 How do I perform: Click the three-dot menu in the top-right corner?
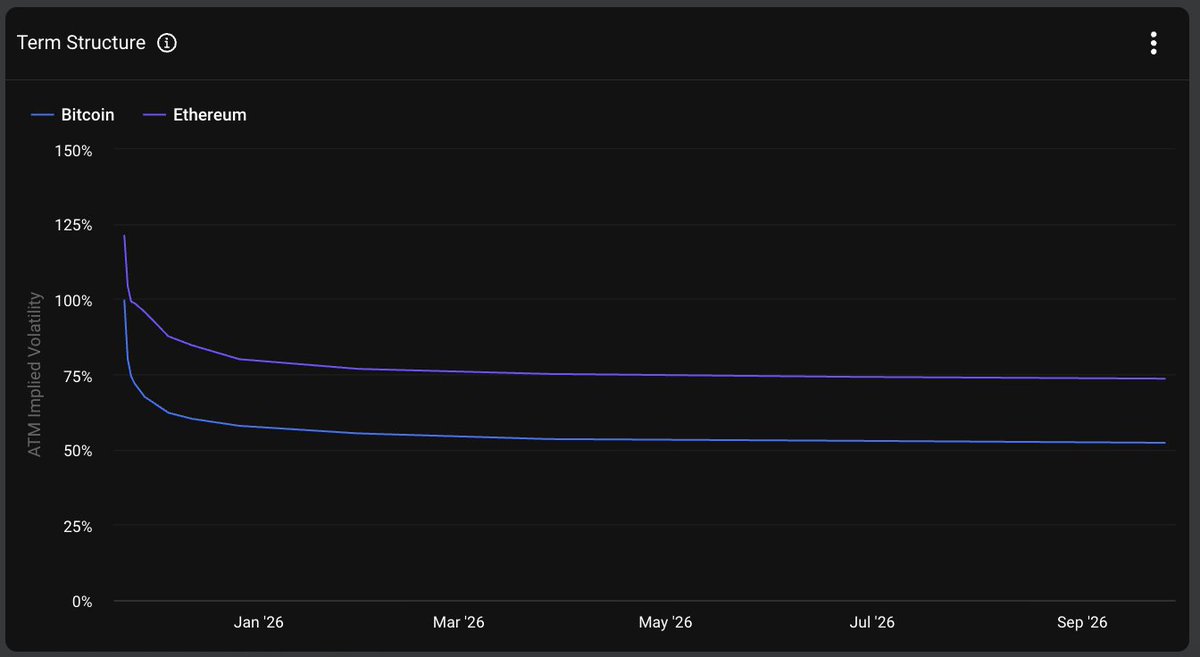point(1153,43)
